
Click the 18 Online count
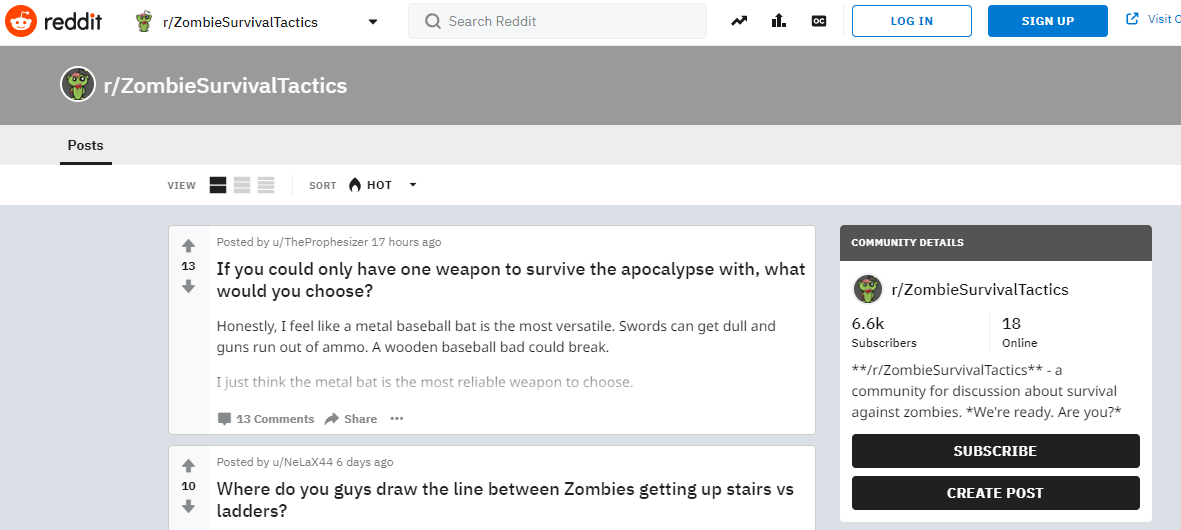[1019, 332]
